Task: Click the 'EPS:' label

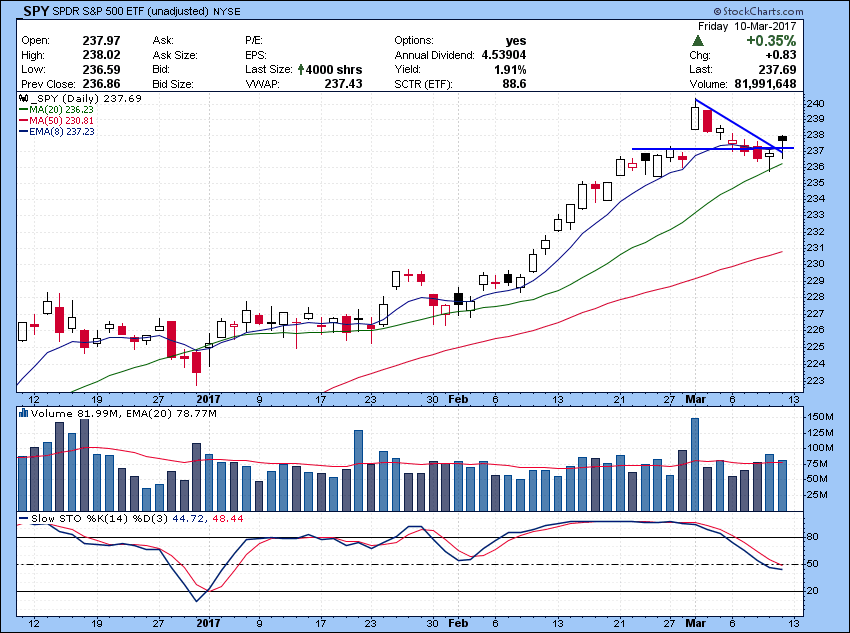Action: [x=255, y=55]
